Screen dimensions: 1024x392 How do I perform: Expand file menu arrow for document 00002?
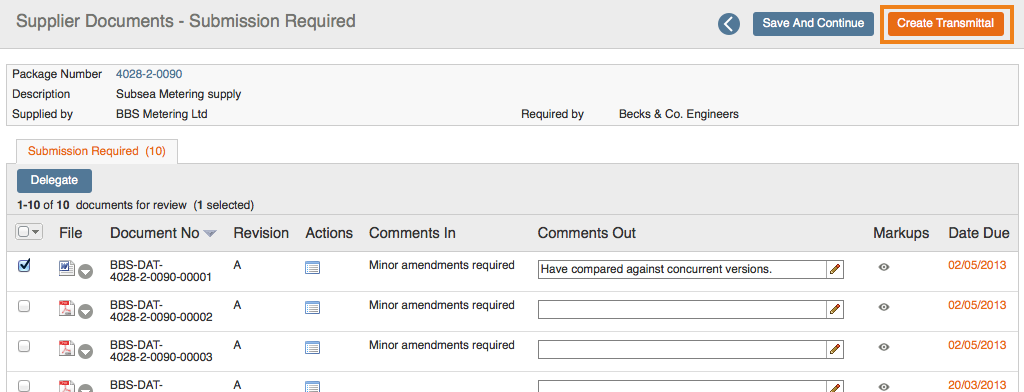pos(86,312)
